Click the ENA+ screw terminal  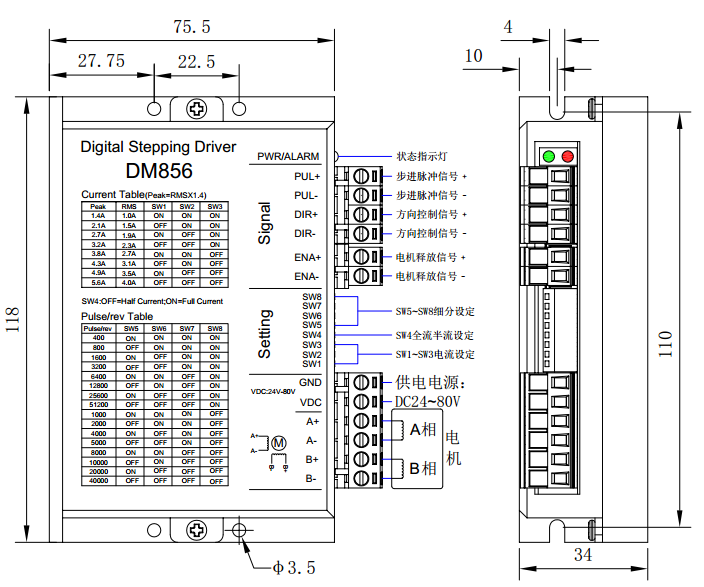(x=361, y=257)
